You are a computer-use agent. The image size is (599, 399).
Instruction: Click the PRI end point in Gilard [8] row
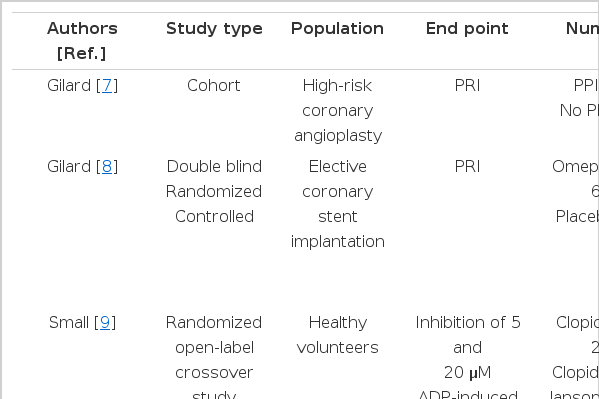(x=467, y=167)
